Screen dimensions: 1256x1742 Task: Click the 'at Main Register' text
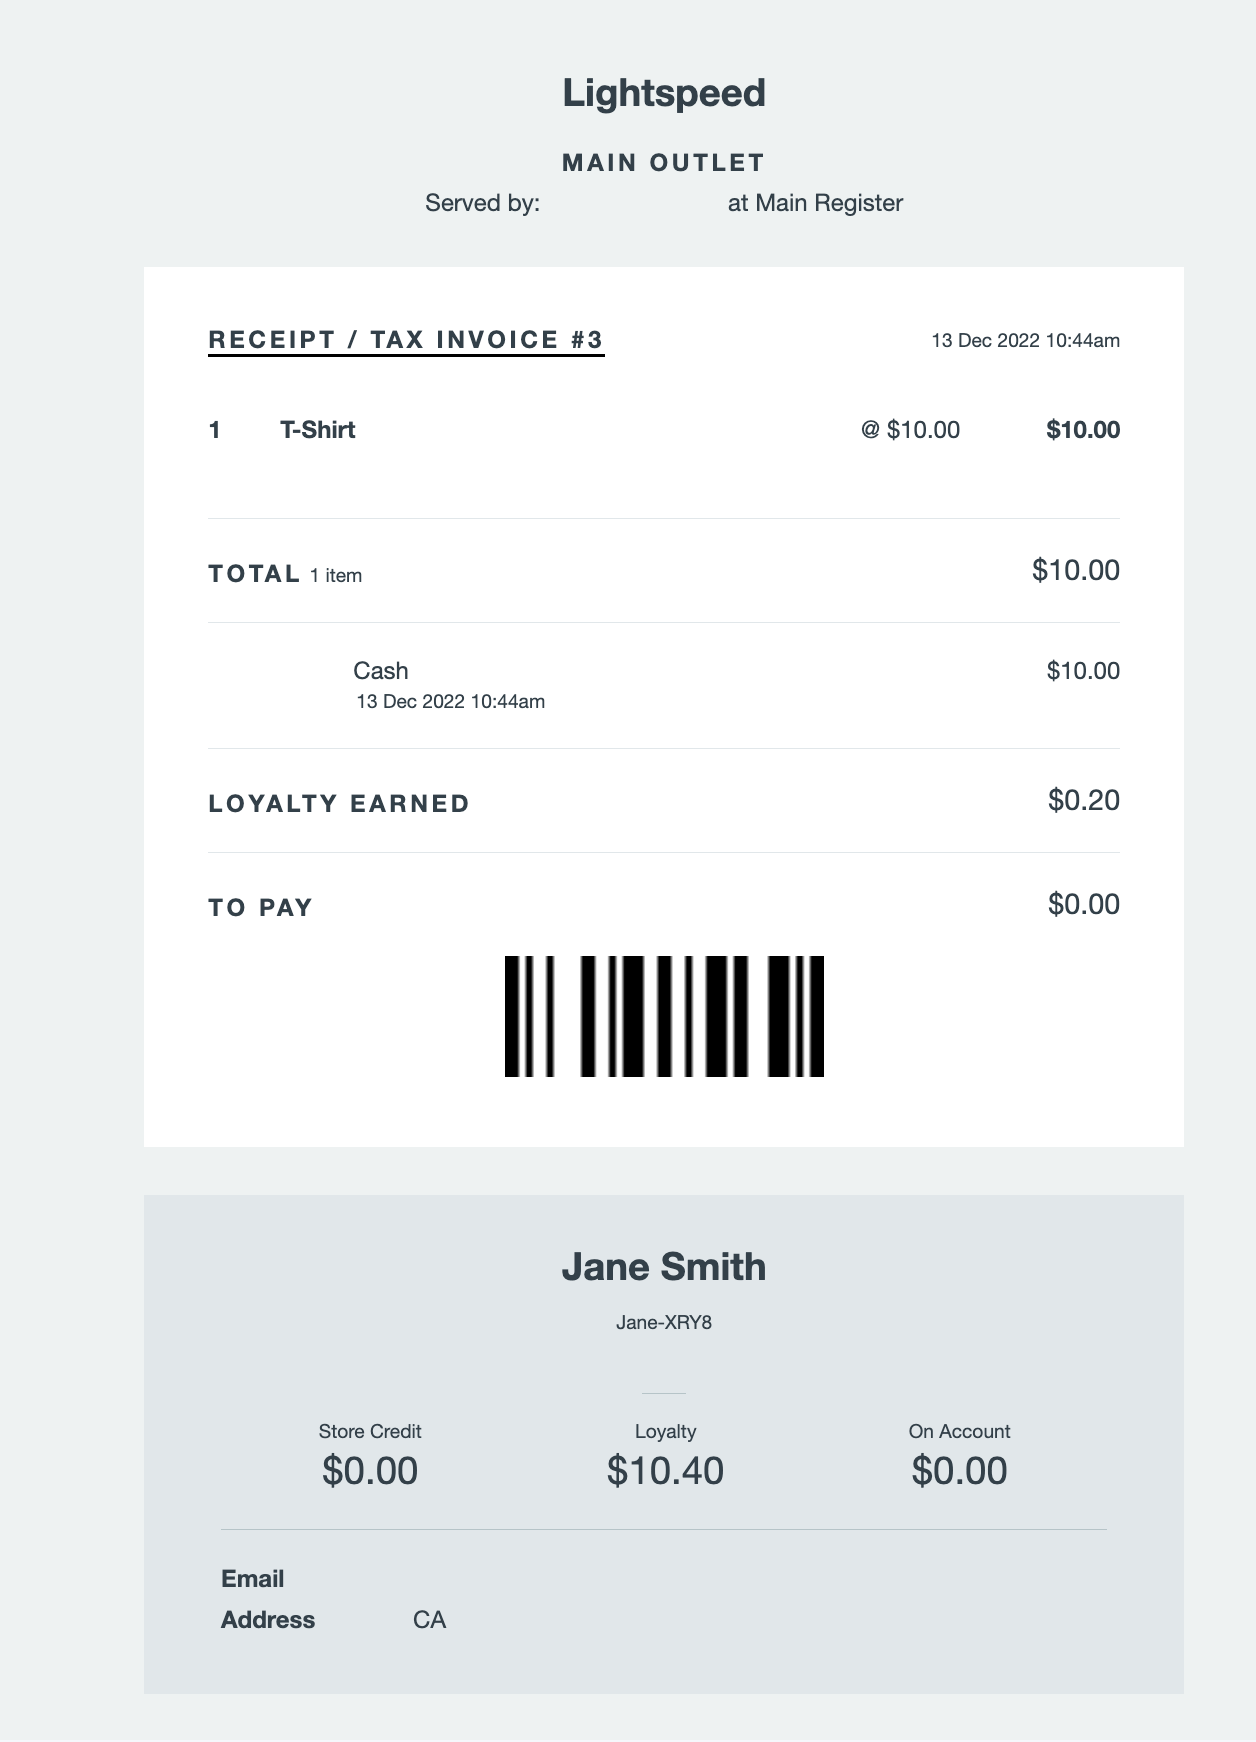[815, 203]
